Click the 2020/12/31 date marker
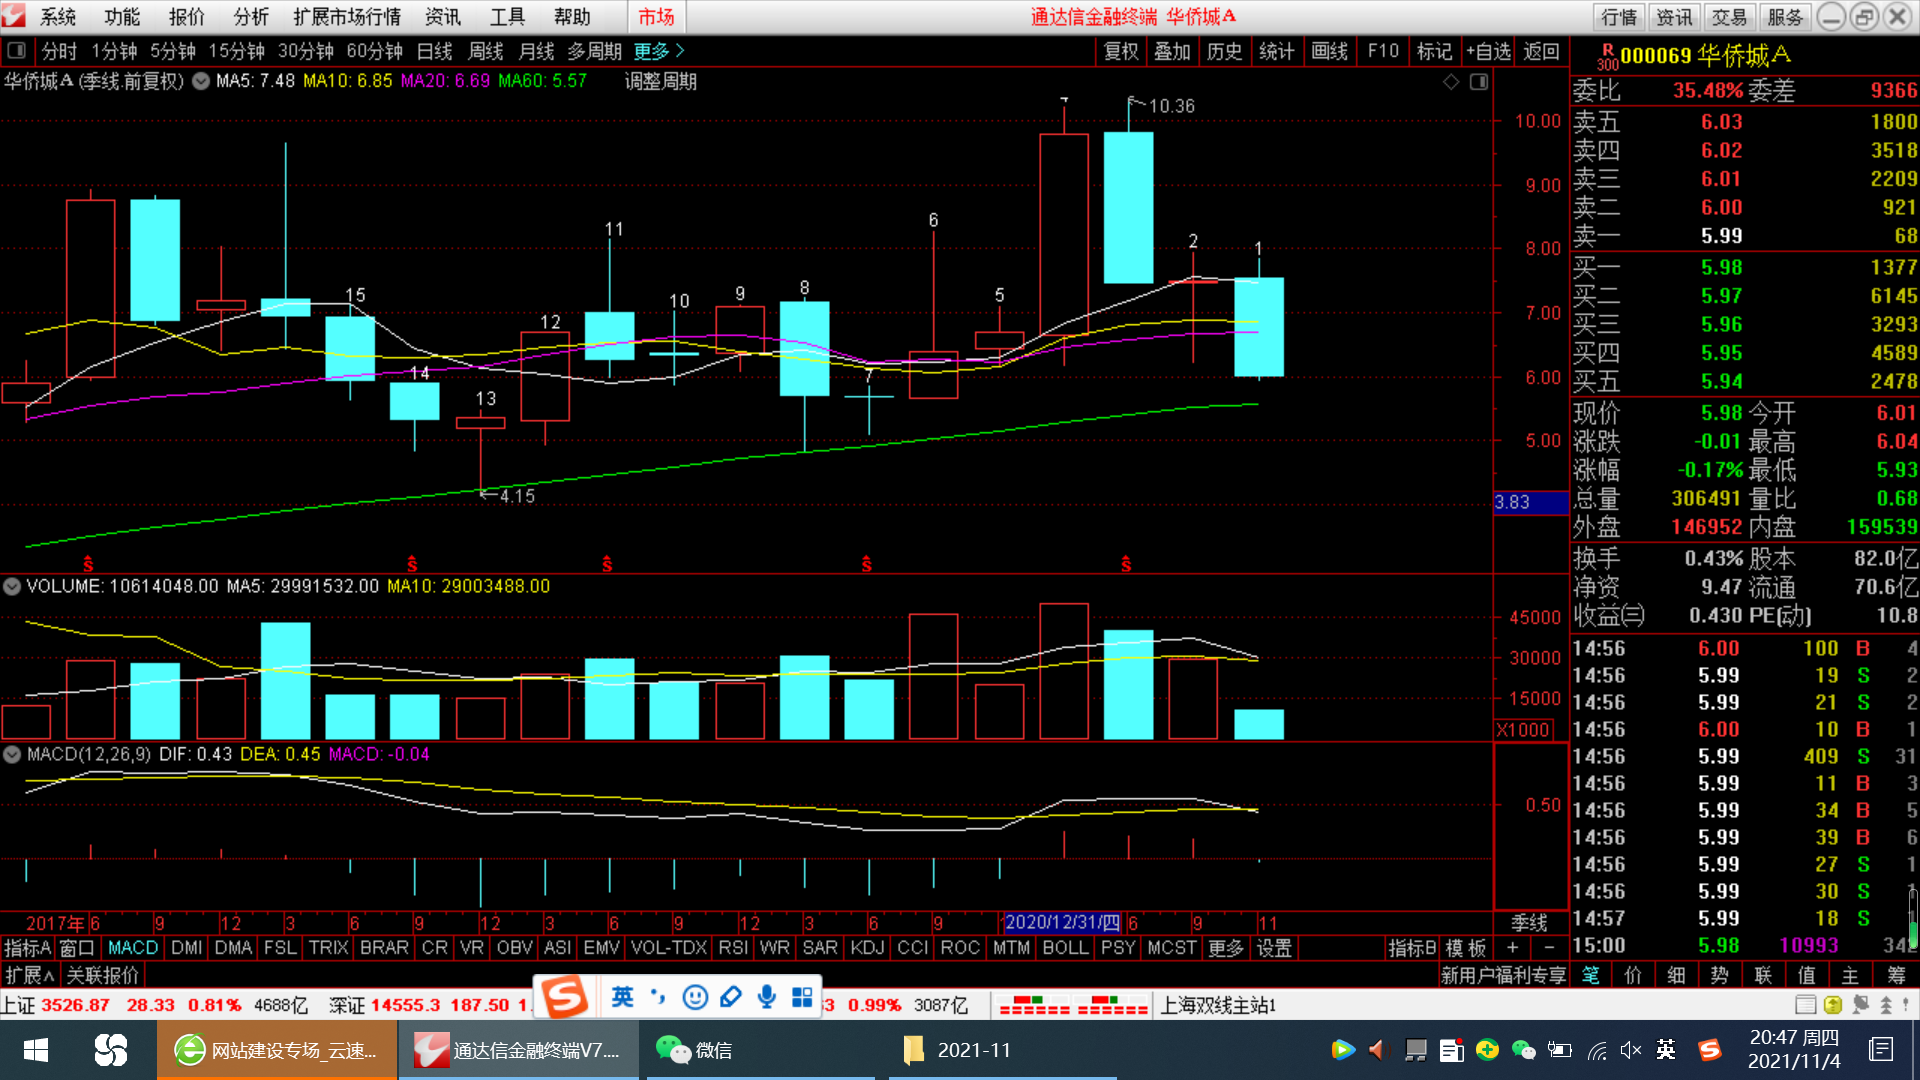Screen dimensions: 1920x1080 [1061, 922]
